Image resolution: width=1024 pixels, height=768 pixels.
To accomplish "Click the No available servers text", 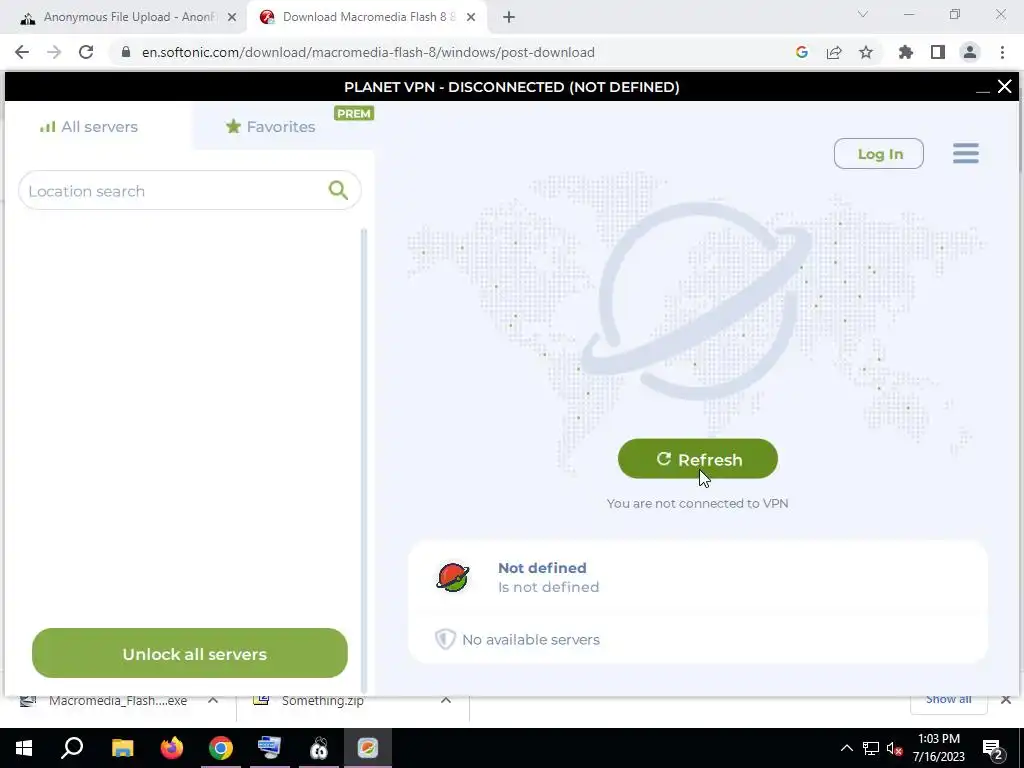I will point(531,639).
